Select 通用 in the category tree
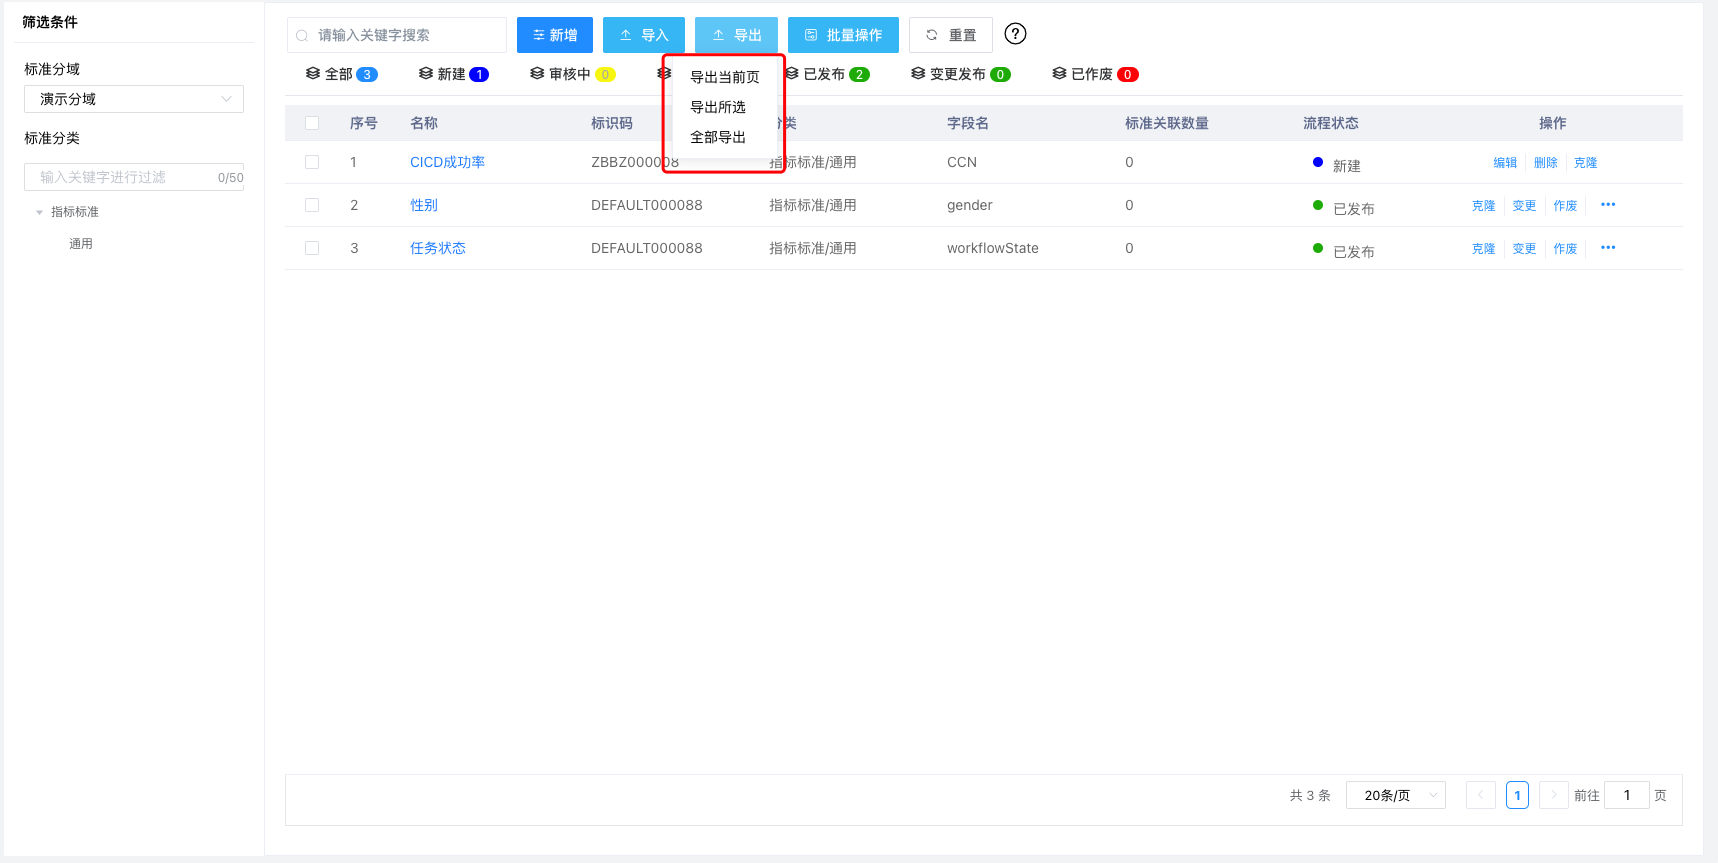Screen dimensions: 1718x863 [81, 244]
